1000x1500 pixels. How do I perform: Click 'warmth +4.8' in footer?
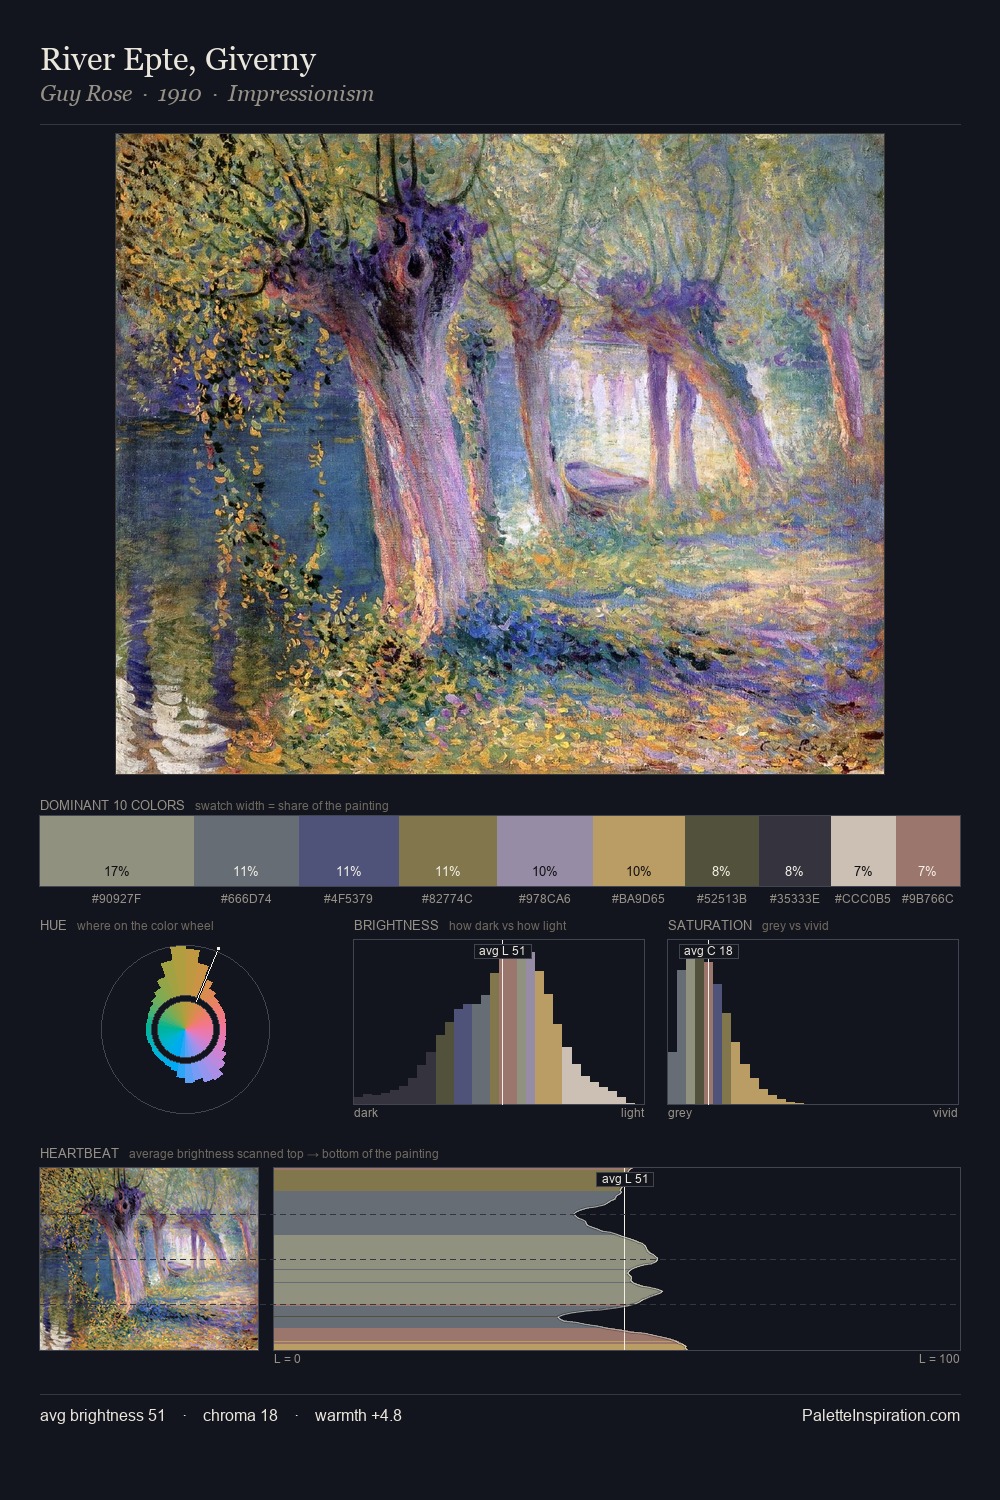tap(358, 1415)
